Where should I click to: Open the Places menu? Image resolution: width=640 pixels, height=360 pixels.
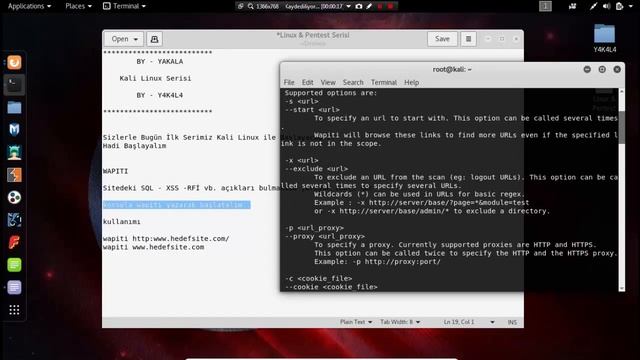(x=78, y=6)
